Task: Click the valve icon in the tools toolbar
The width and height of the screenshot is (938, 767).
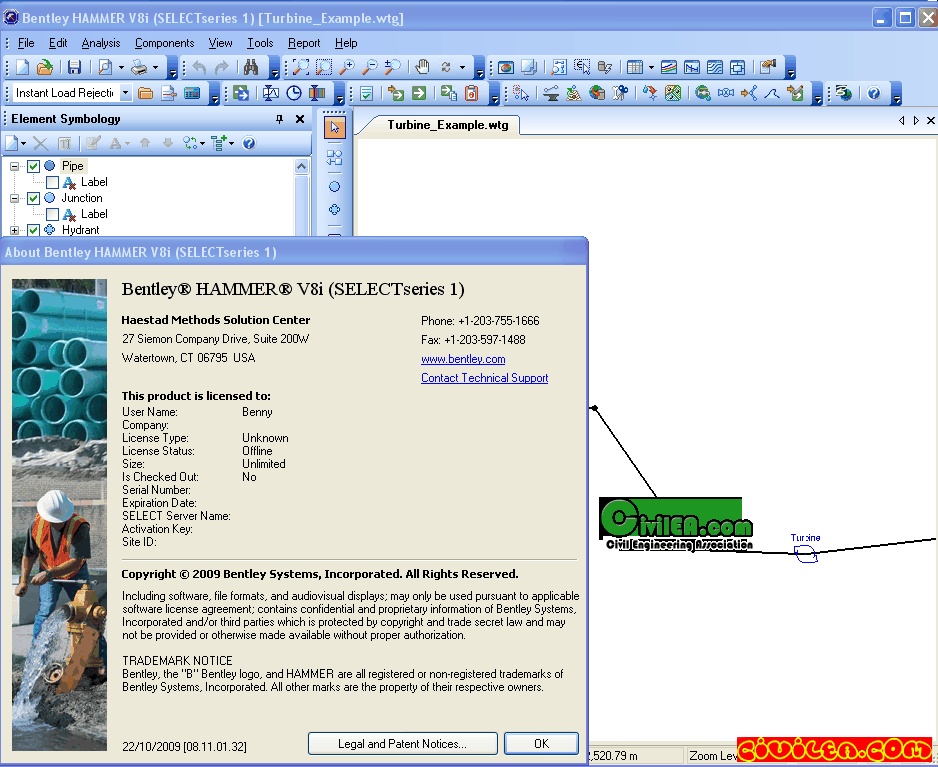Action: tap(726, 93)
